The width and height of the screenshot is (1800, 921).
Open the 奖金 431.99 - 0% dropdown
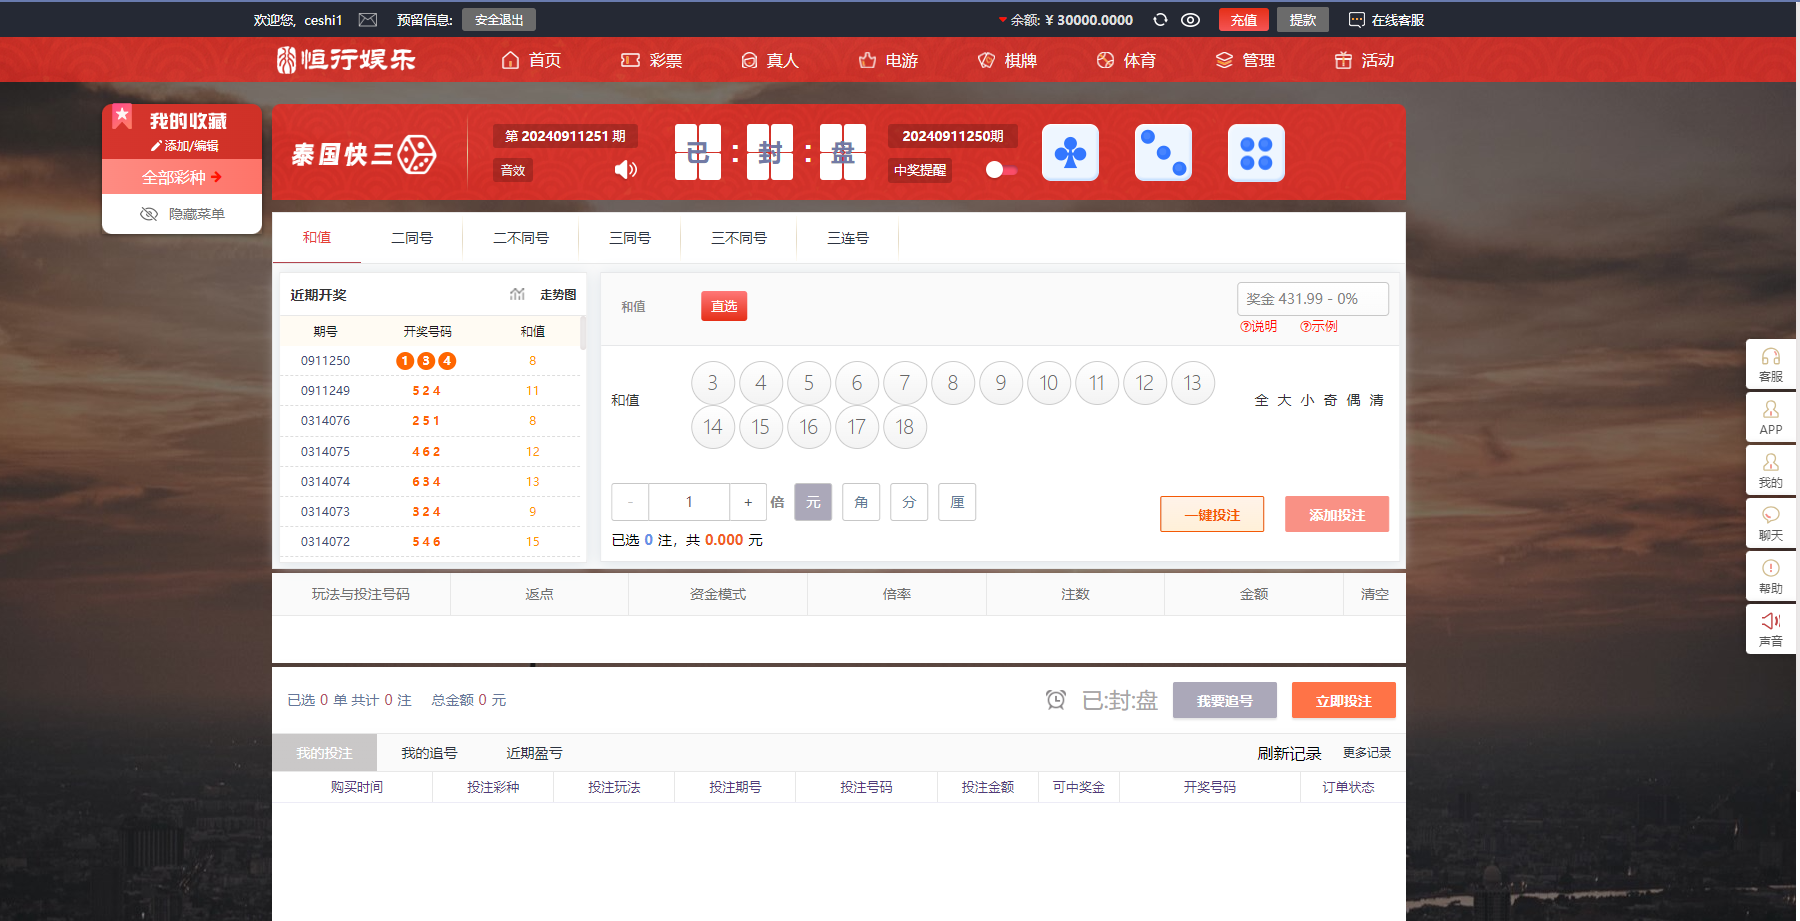1312,299
